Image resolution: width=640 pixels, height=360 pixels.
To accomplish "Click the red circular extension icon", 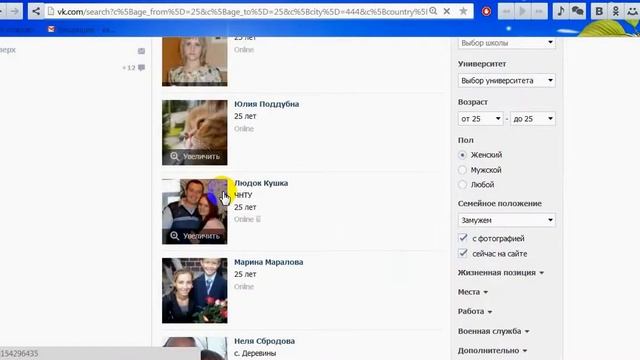I will point(486,11).
